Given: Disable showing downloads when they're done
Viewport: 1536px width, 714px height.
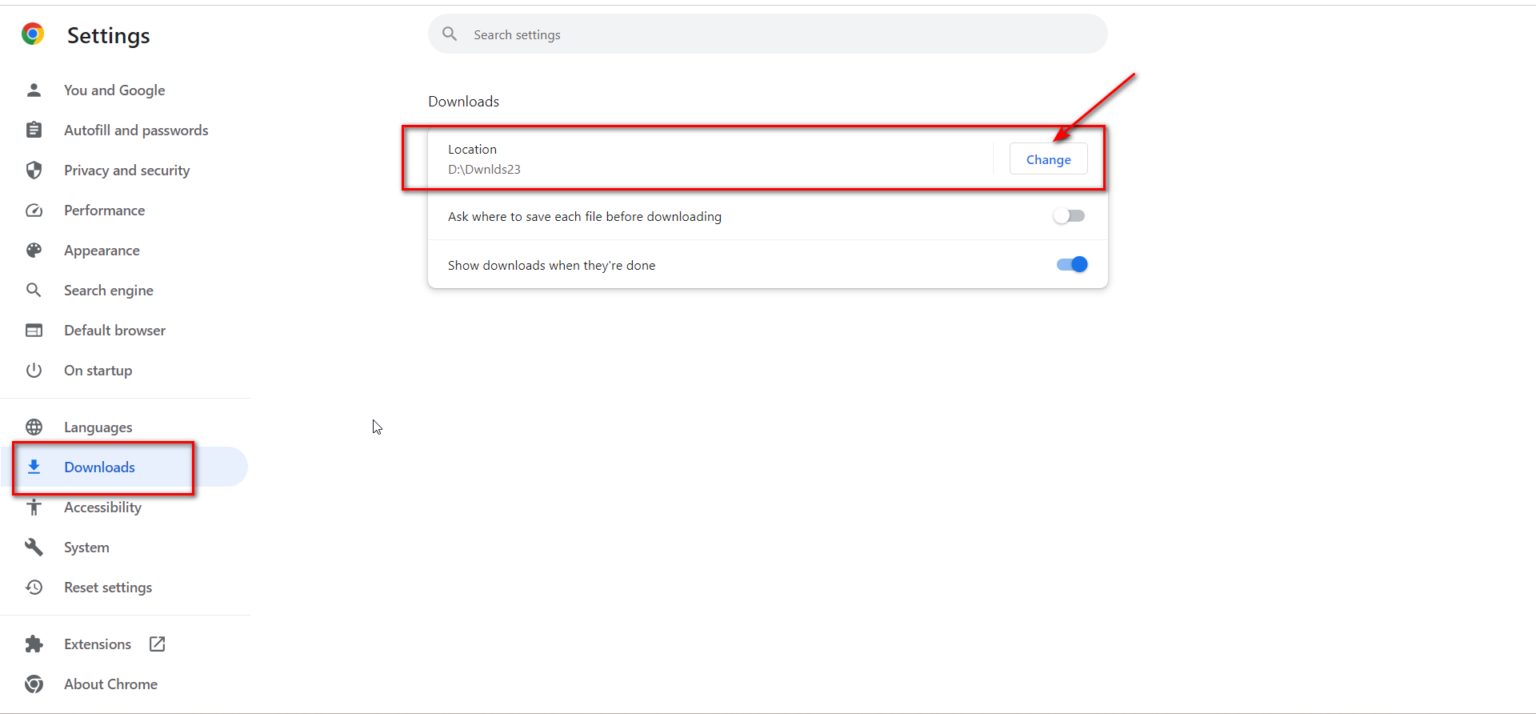Looking at the screenshot, I should (1071, 263).
